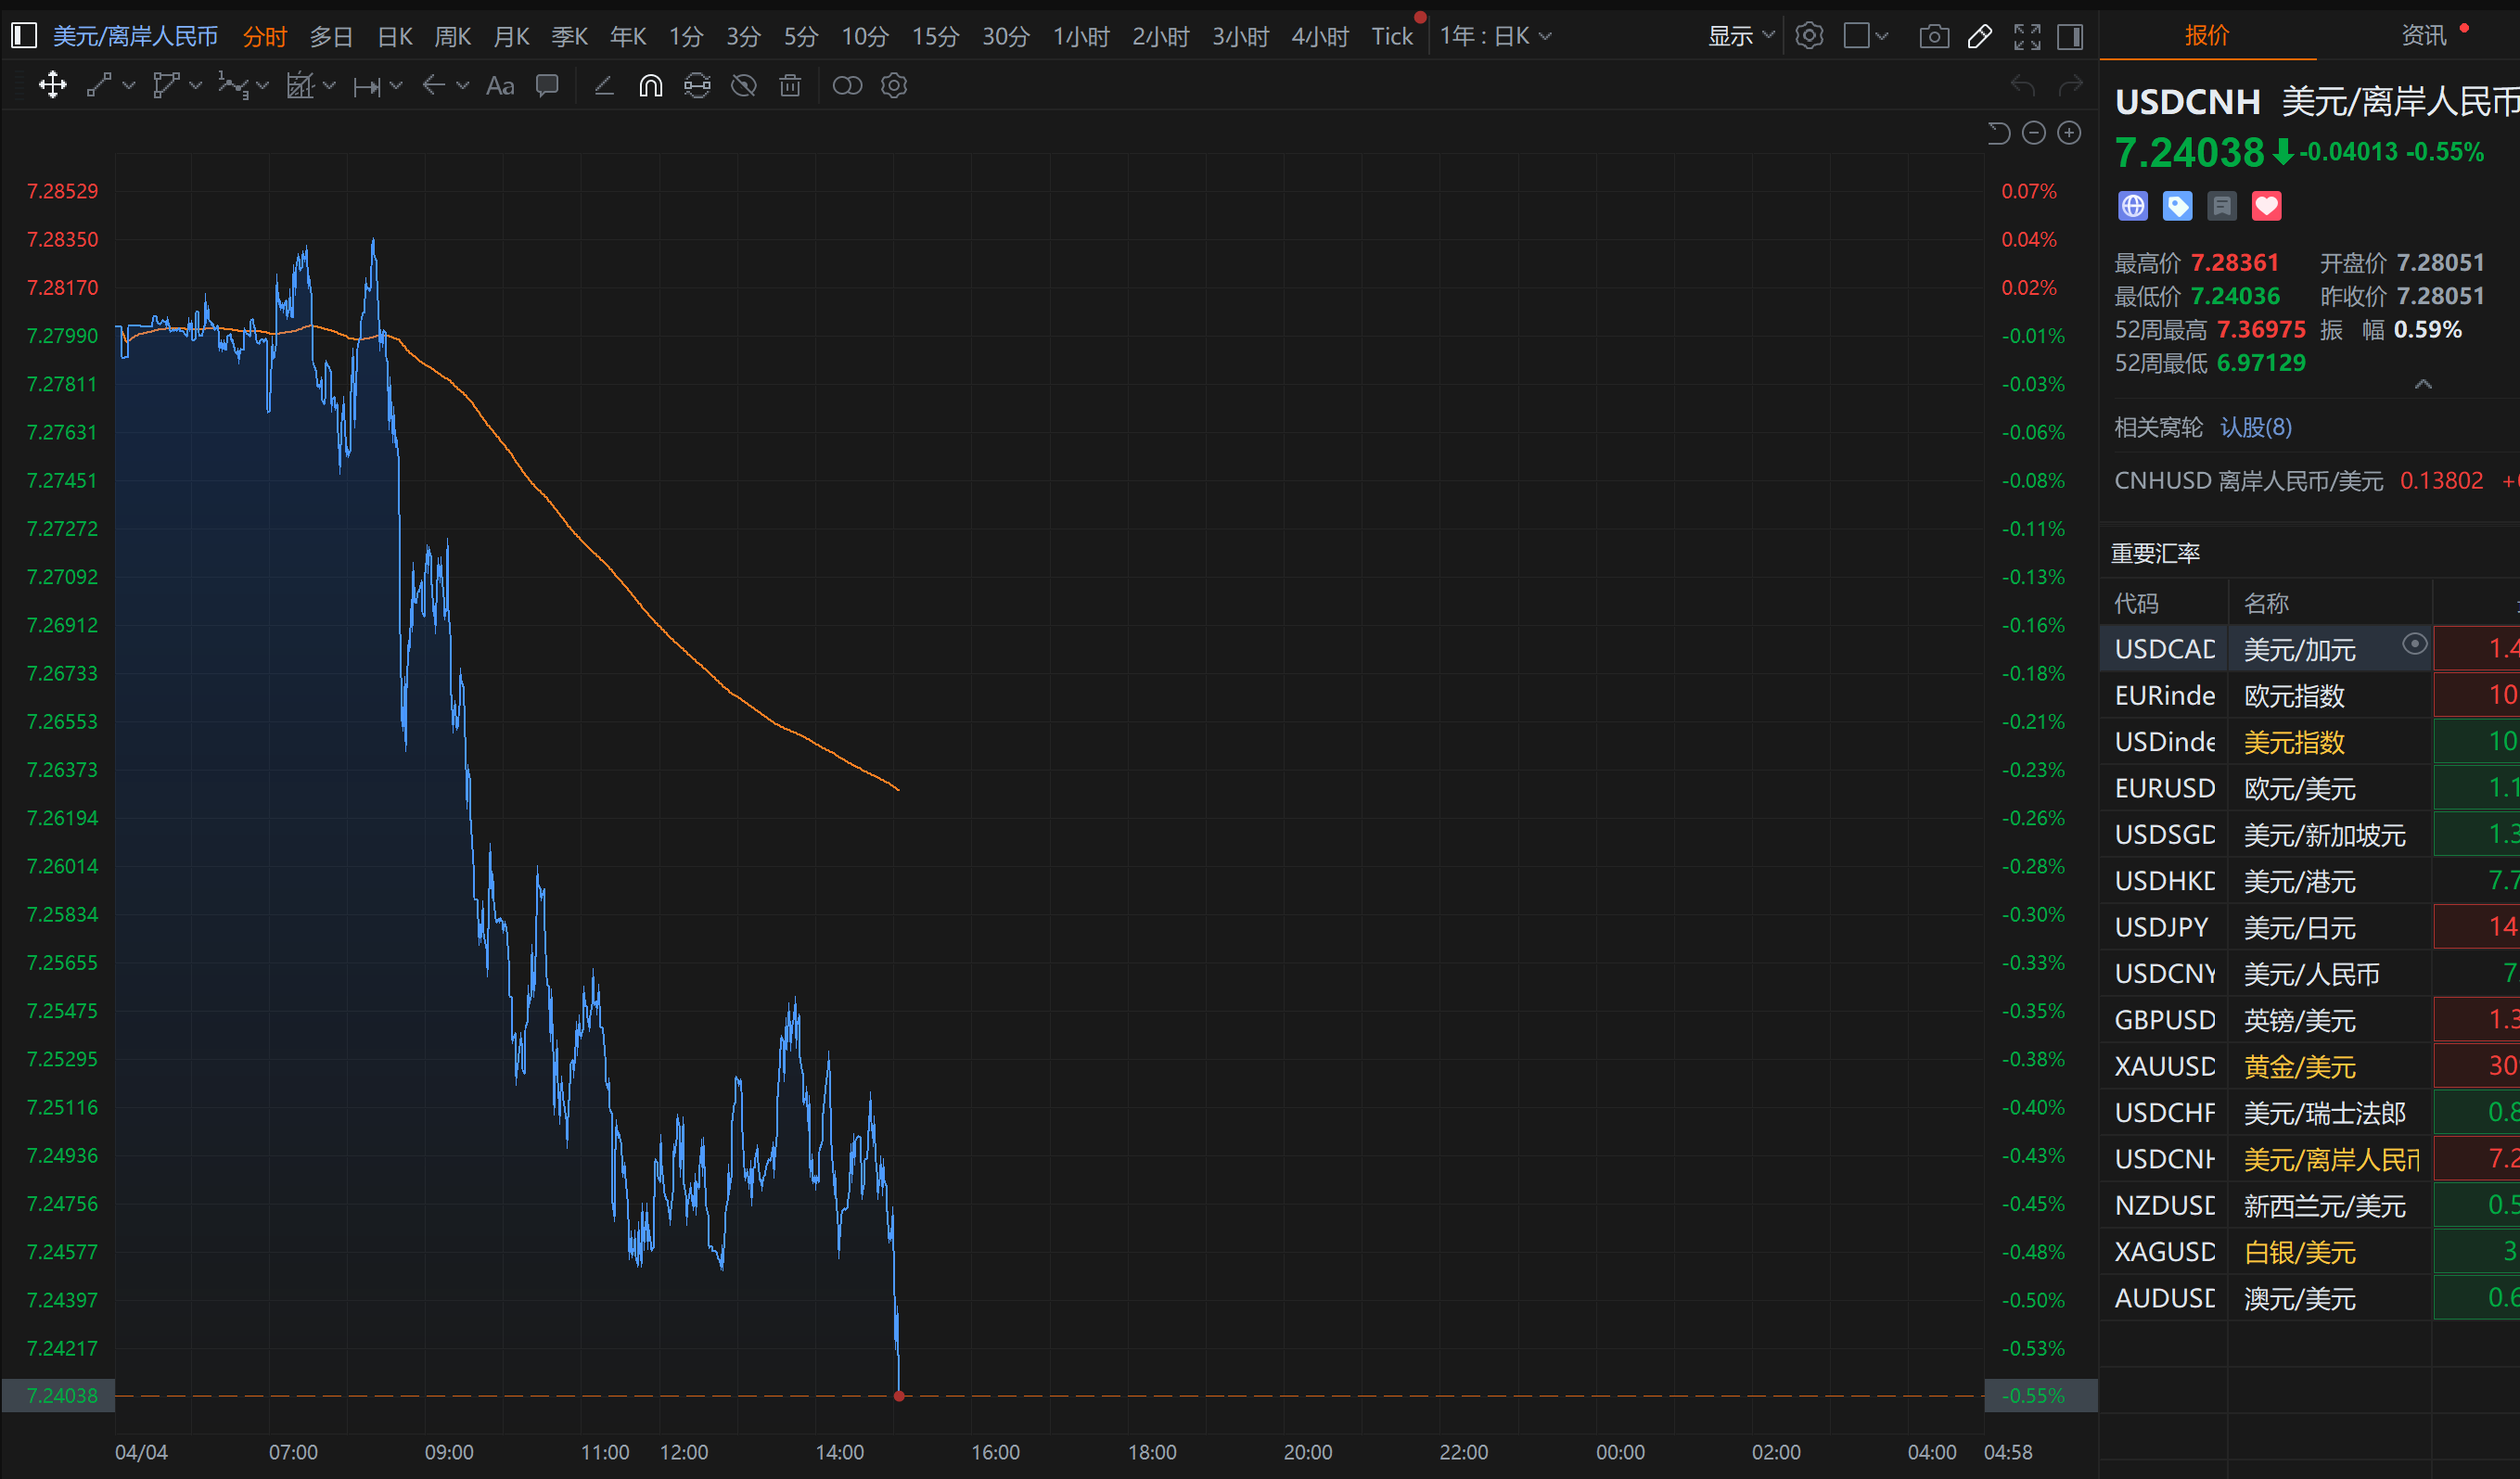Toggle the right side panel
Image resolution: width=2520 pixels, height=1479 pixels.
coord(2070,37)
